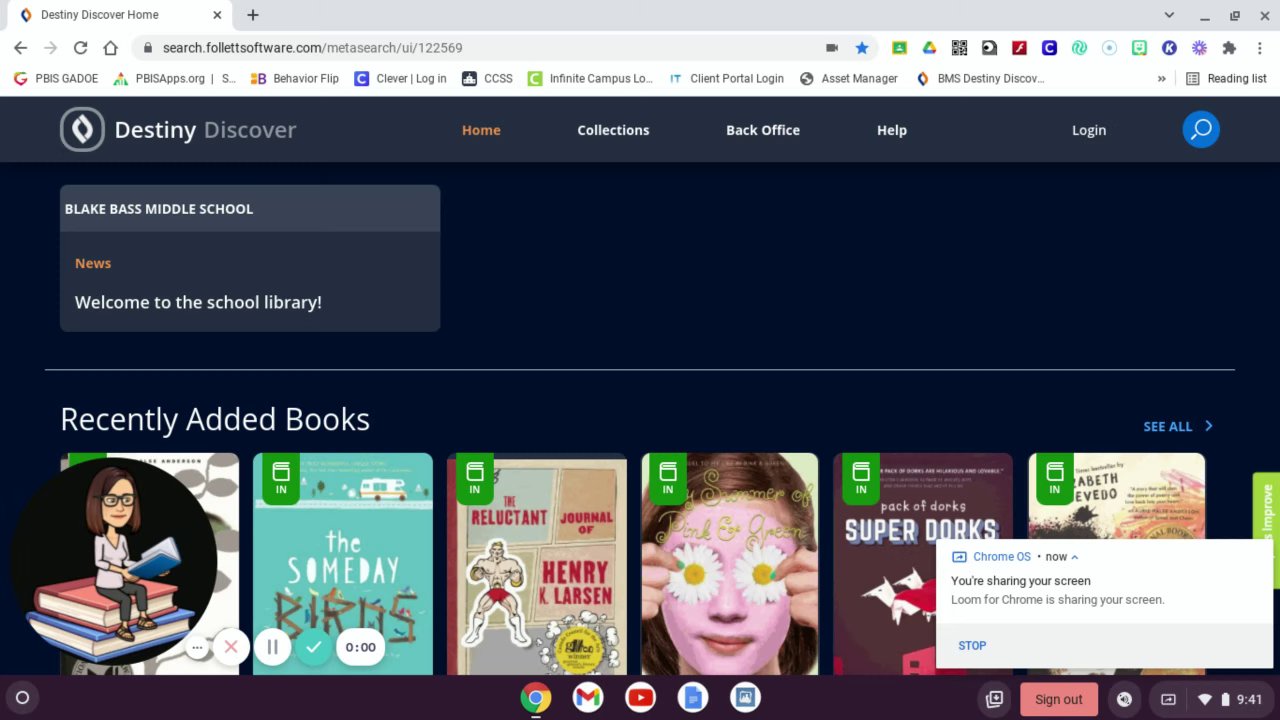Open the red Flash extension icon
Screen dimensions: 1280x720
(x=1019, y=48)
